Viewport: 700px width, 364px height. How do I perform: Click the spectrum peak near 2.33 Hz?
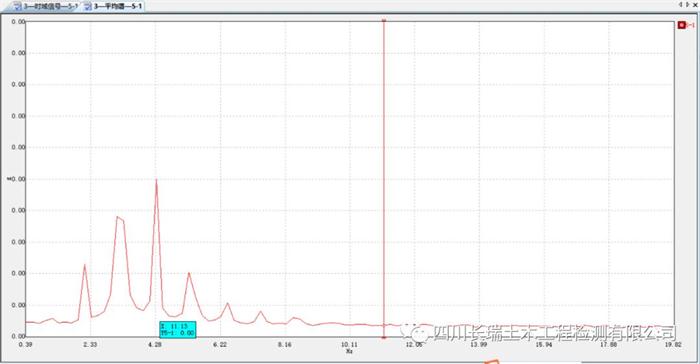point(85,265)
